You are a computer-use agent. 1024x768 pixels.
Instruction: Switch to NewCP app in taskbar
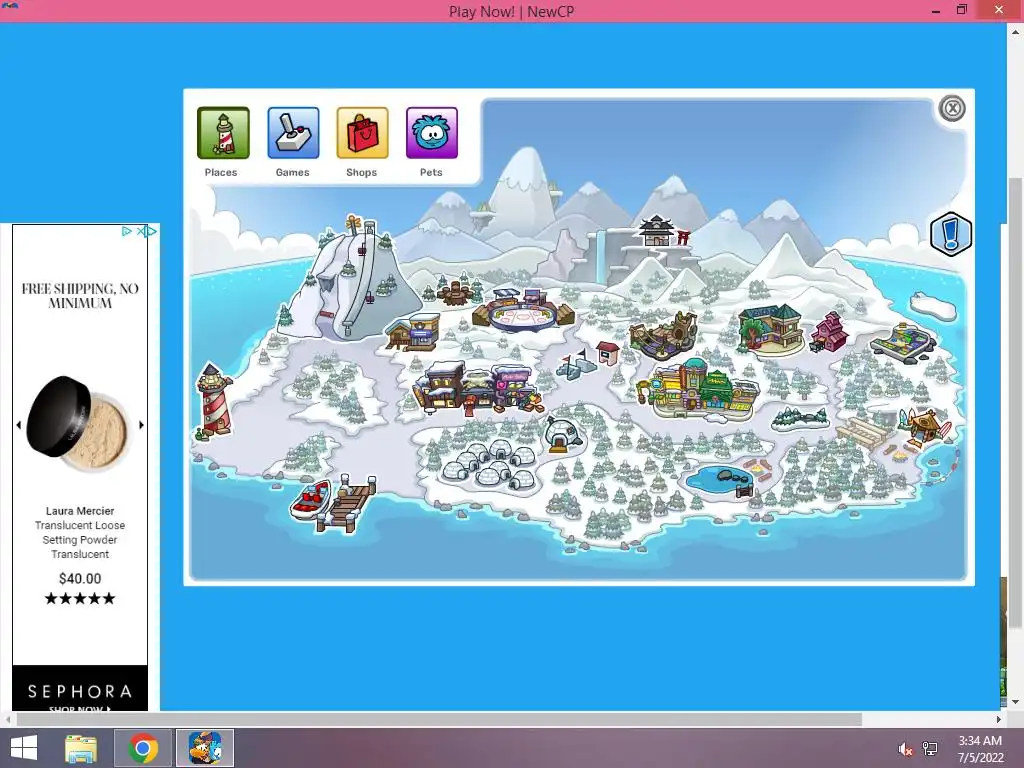205,748
